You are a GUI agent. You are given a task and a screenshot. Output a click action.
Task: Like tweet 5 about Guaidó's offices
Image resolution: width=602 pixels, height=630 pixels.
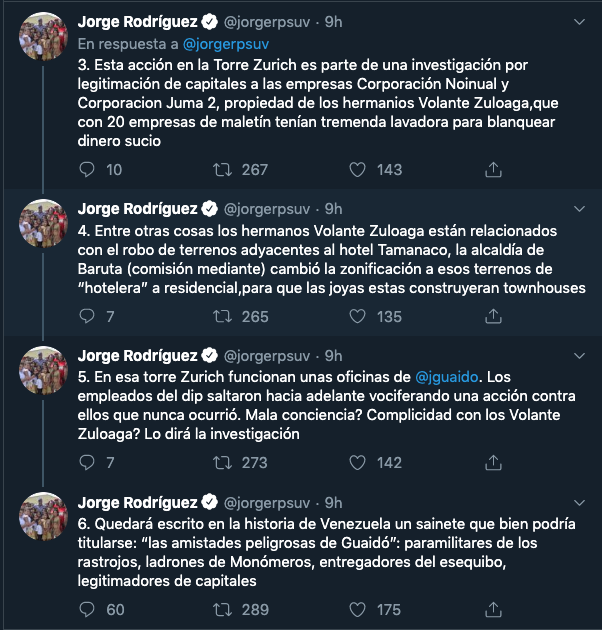359,463
